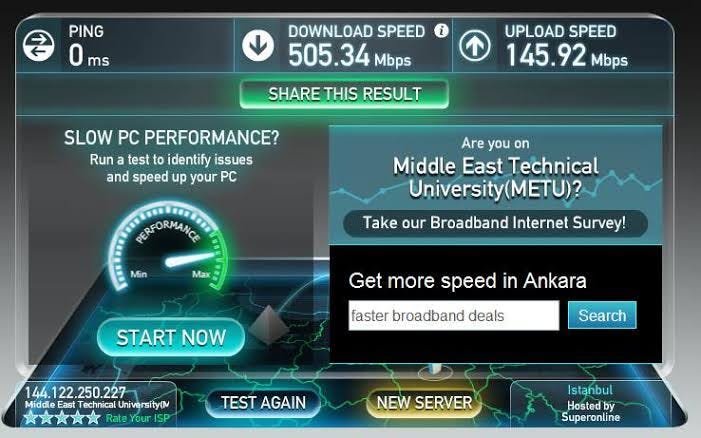Viewport: 701px width, 438px height.
Task: Rate ISP with the first star
Action: tap(30, 418)
